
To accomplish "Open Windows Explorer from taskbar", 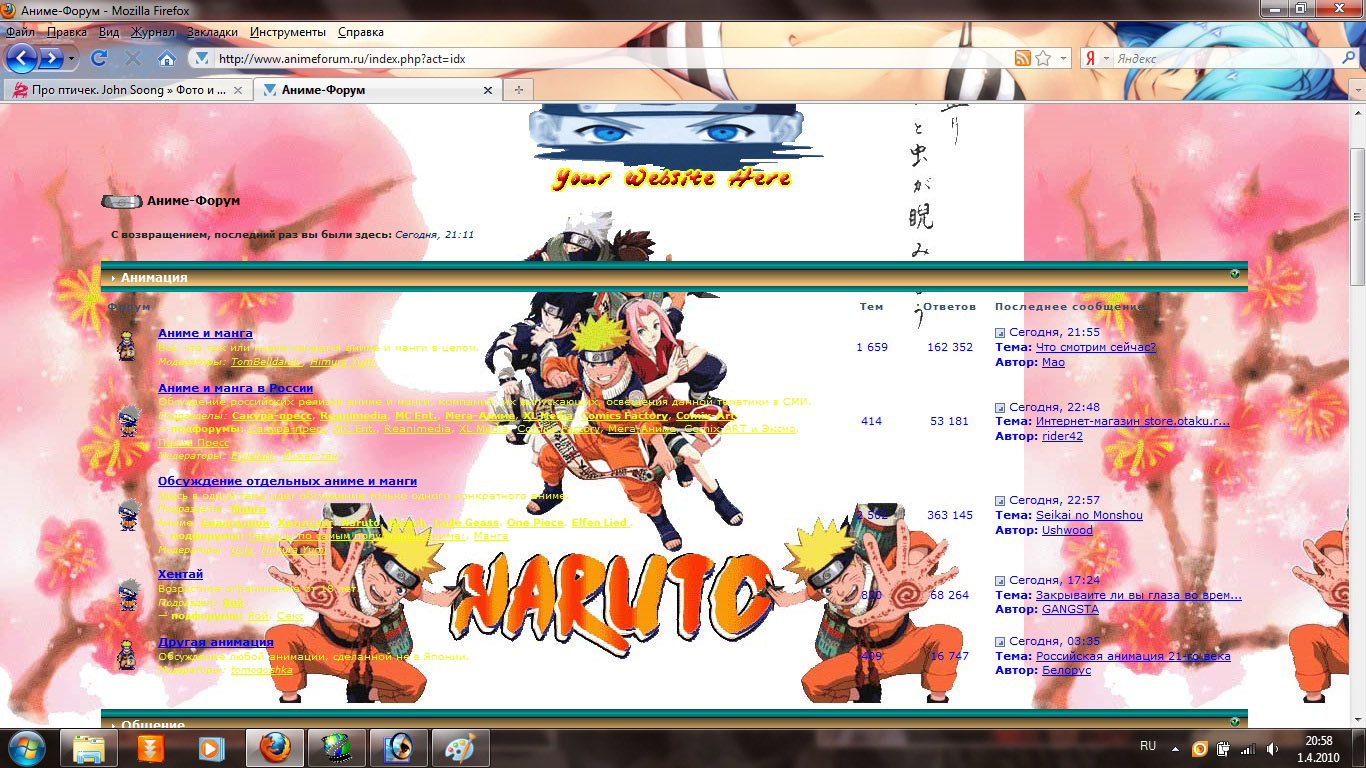I will (88, 748).
